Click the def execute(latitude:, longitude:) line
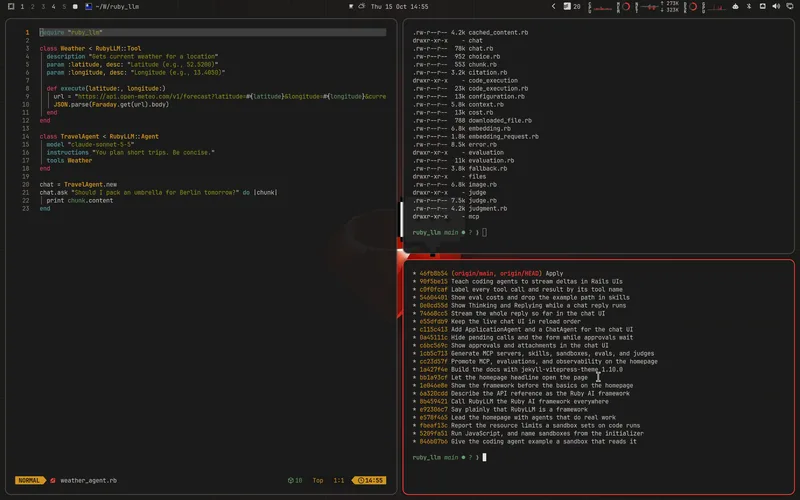 (106, 88)
